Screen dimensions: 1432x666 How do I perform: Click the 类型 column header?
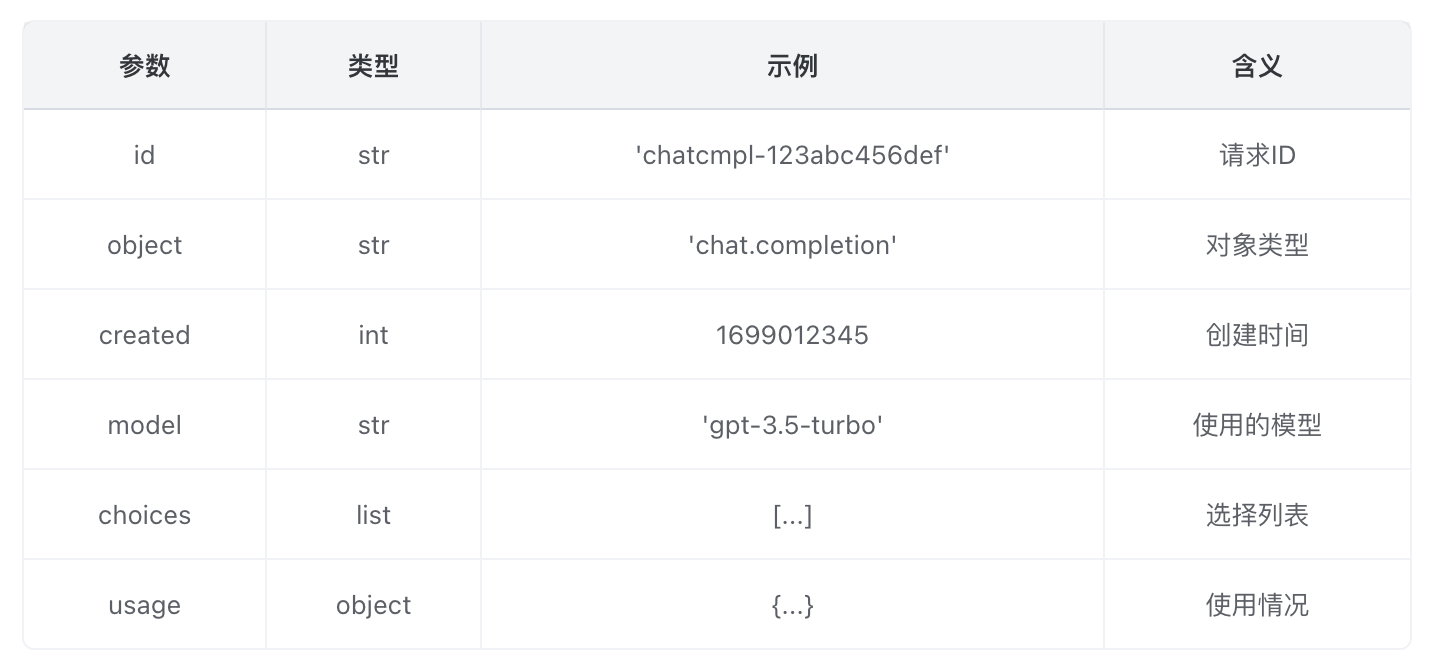pyautogui.click(x=373, y=66)
